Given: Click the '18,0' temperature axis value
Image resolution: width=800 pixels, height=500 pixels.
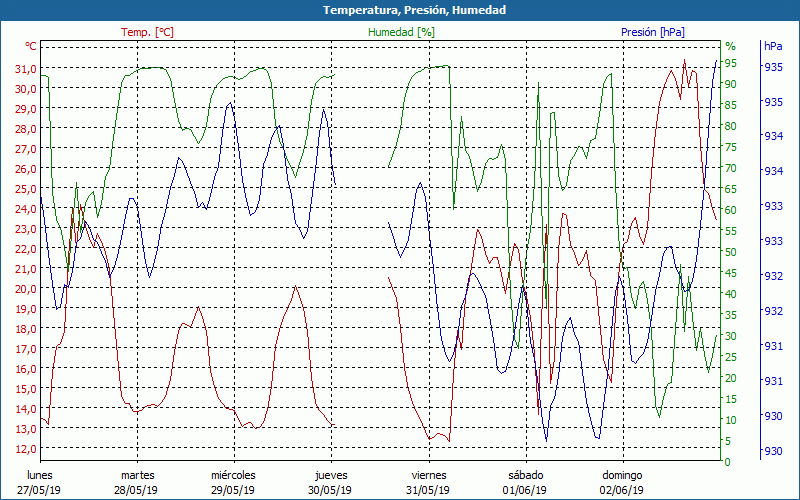Looking at the screenshot, I should (x=26, y=329).
